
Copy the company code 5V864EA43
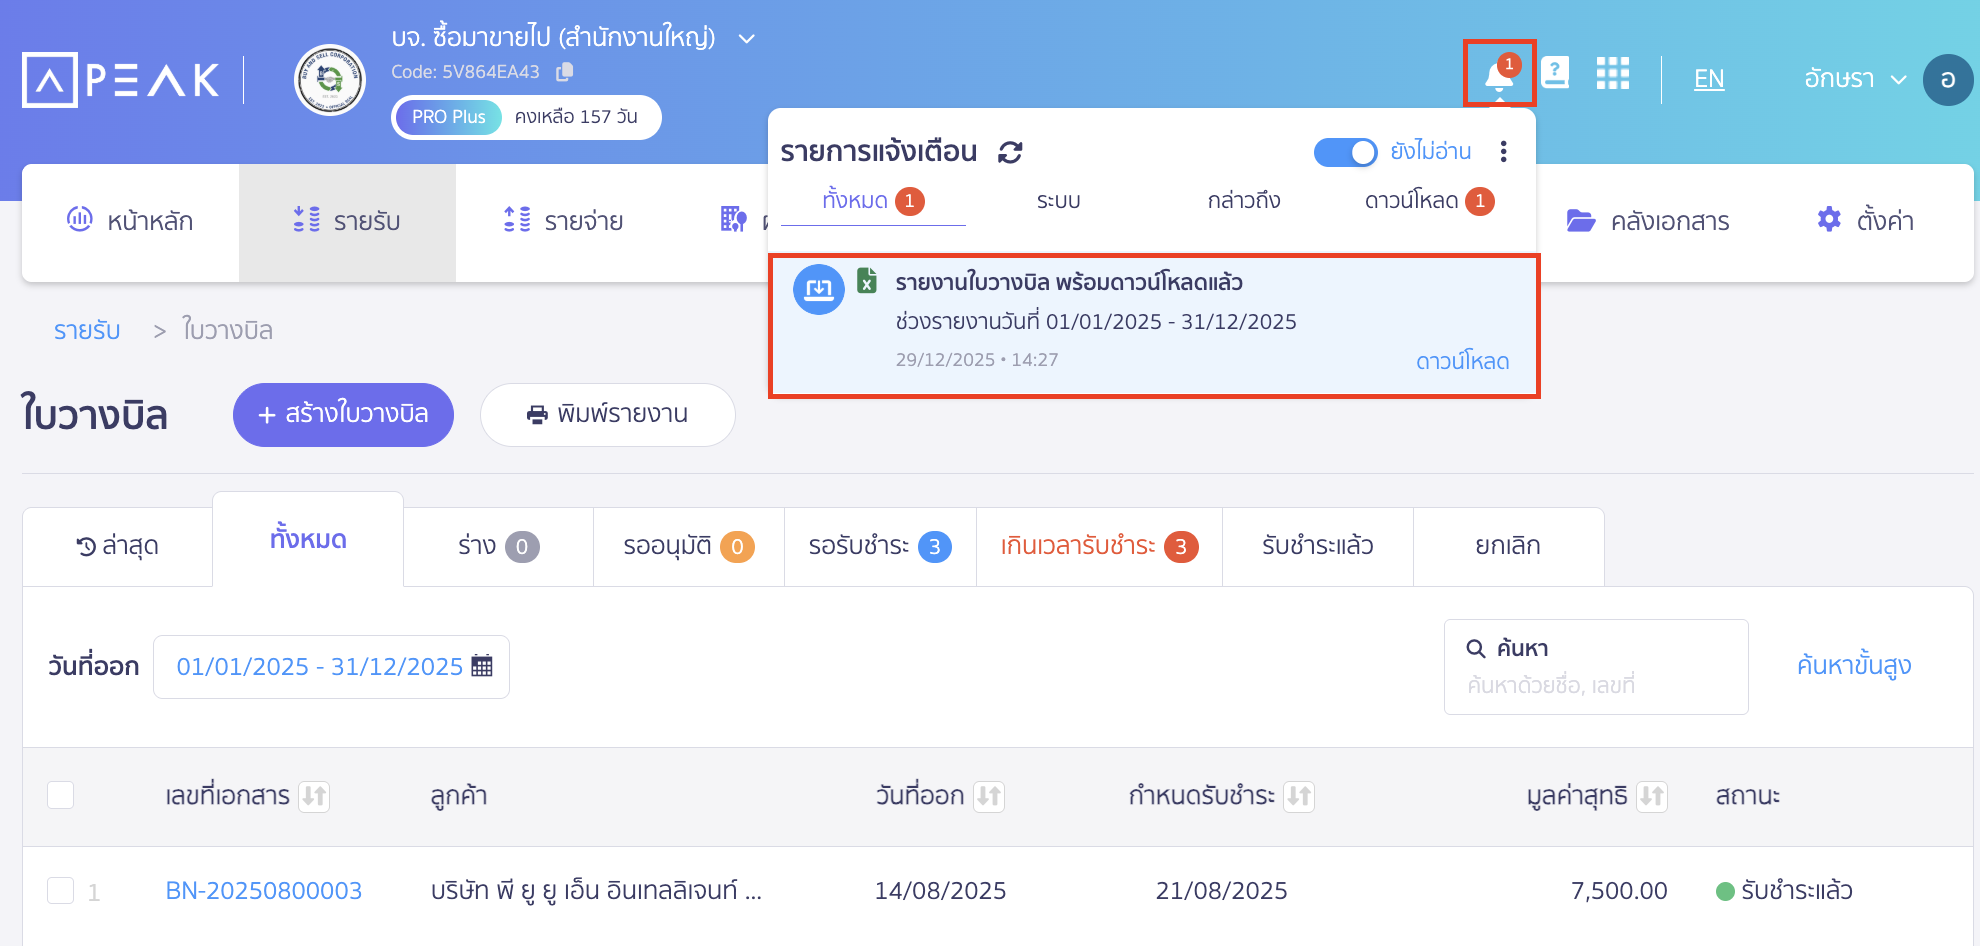pos(564,71)
